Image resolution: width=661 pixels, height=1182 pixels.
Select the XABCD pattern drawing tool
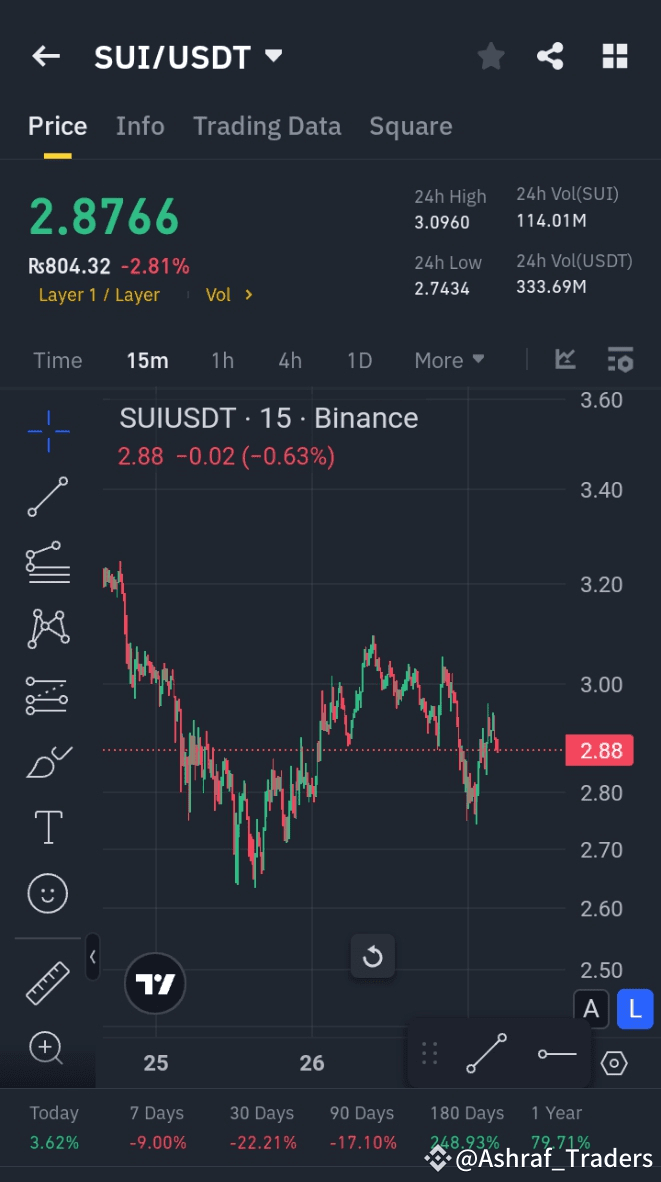coord(47,628)
